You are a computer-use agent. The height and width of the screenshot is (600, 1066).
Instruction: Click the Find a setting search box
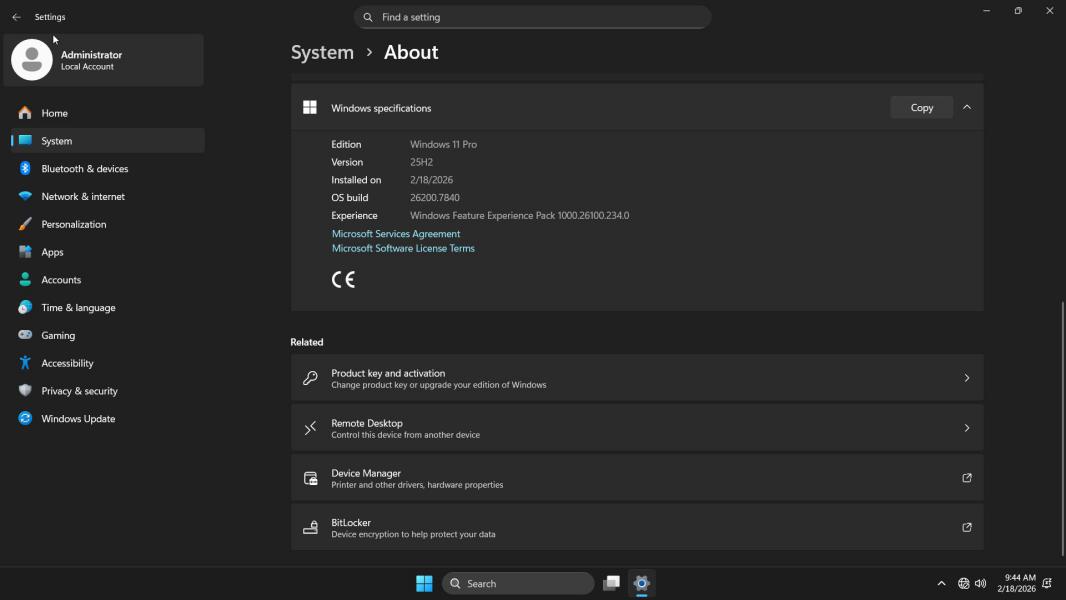532,17
